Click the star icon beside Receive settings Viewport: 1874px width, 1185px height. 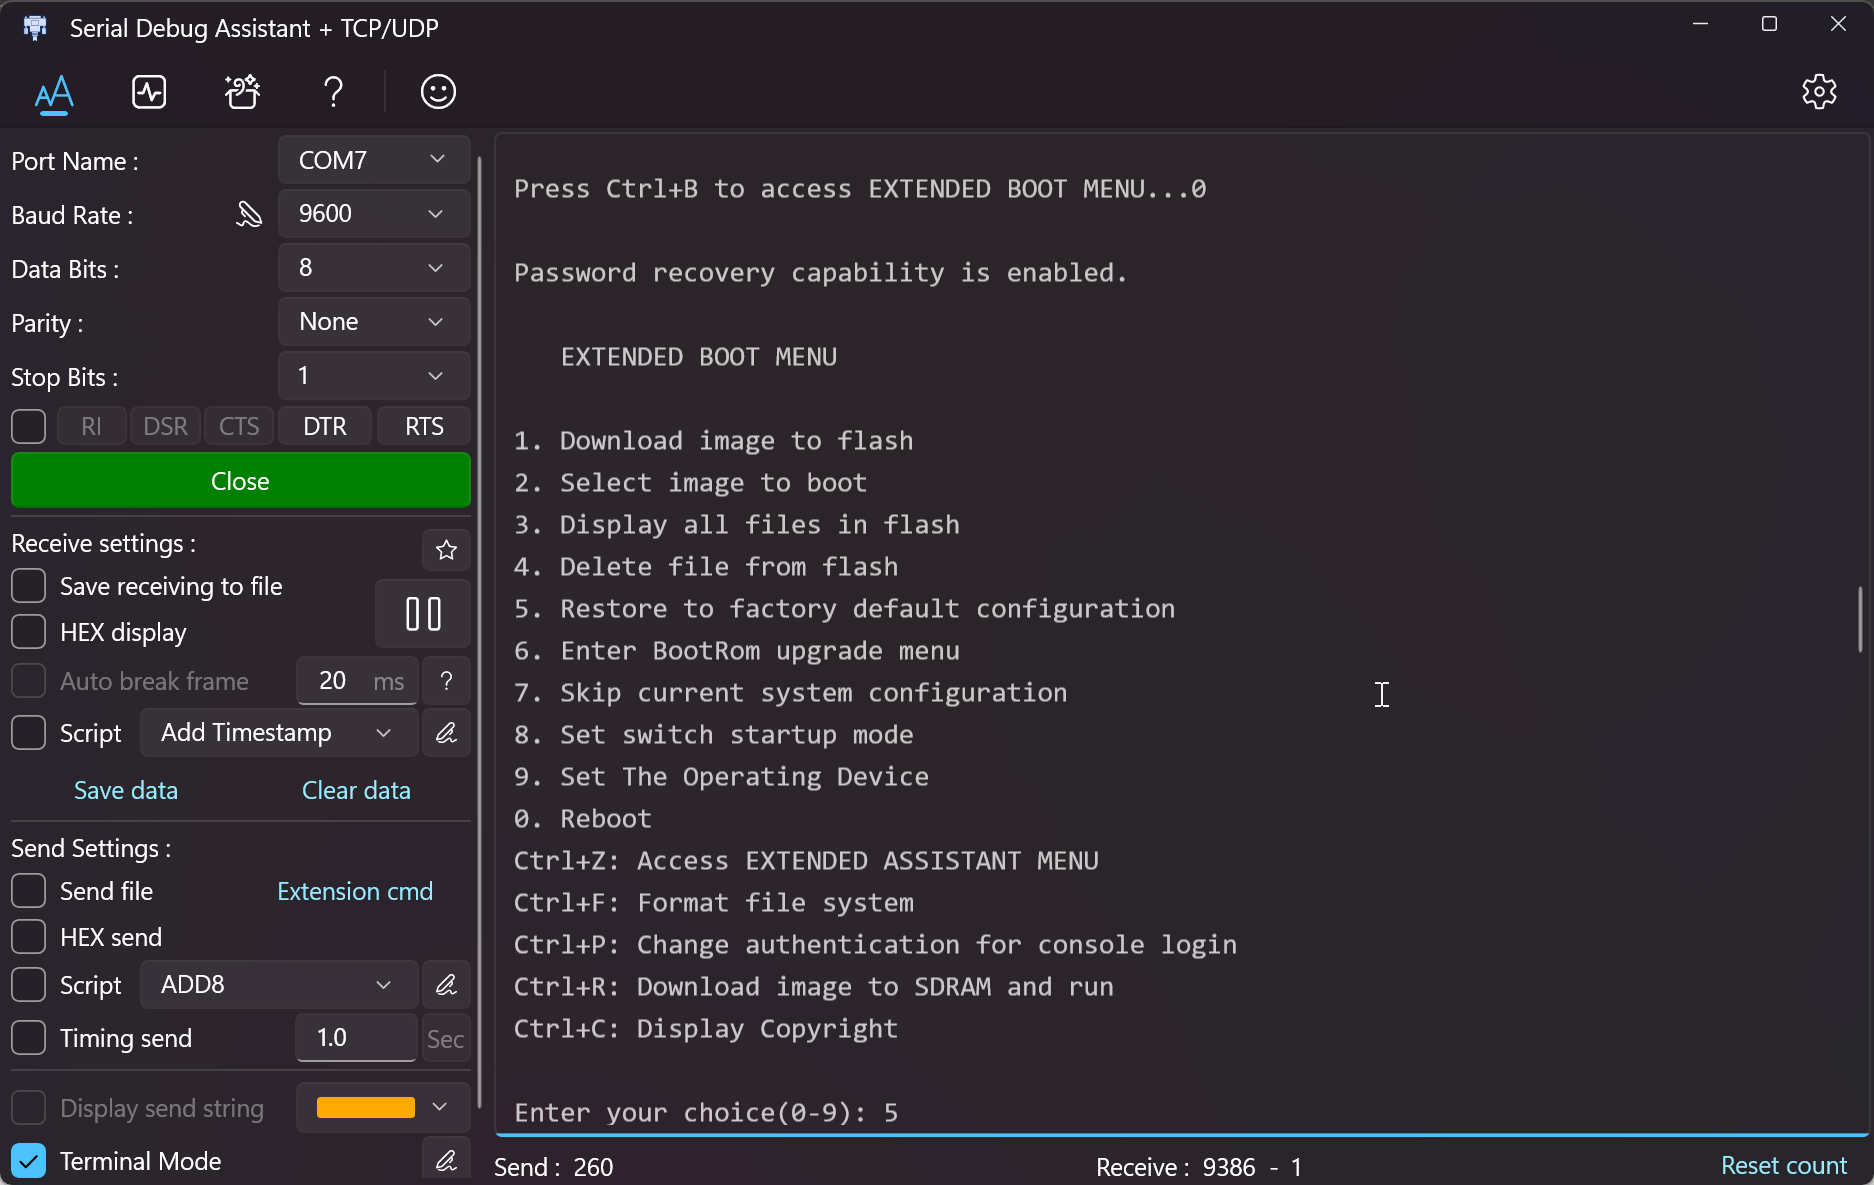[x=446, y=550]
